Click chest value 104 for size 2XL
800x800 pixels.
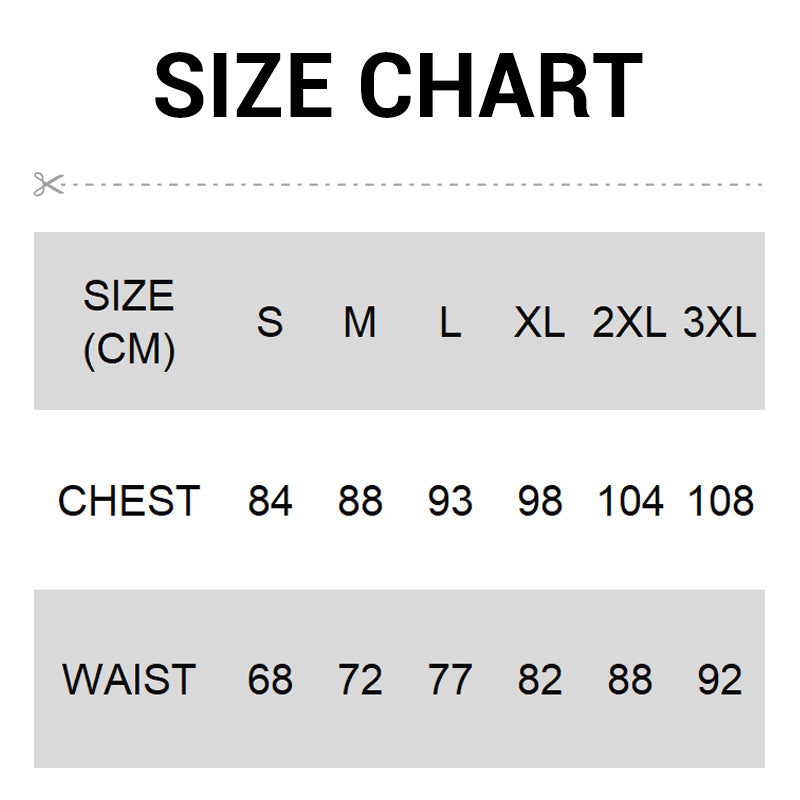630,501
